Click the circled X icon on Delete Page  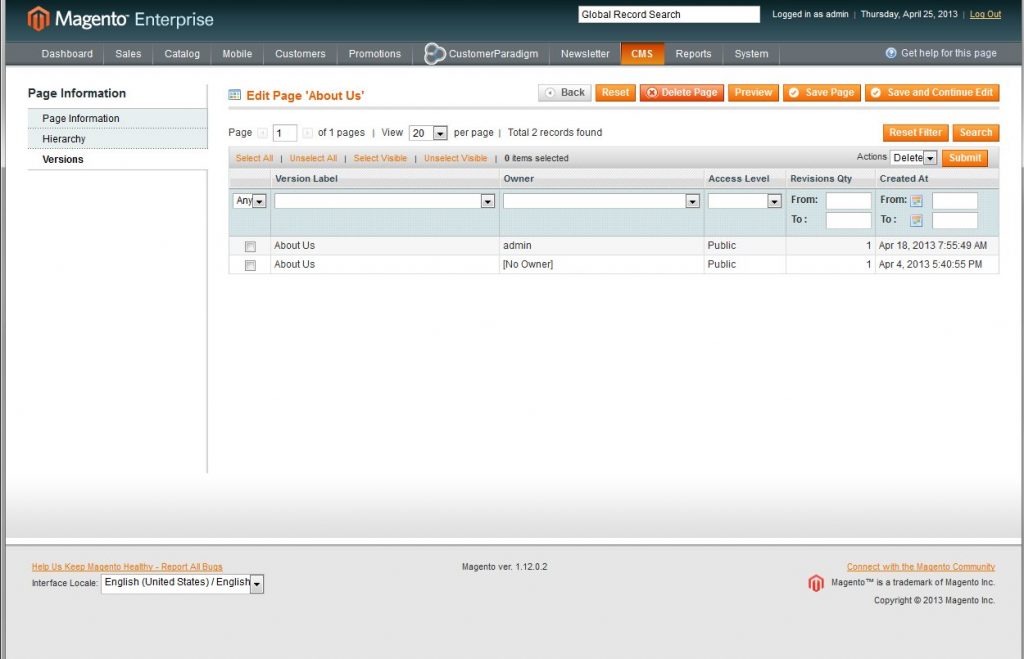coord(653,92)
